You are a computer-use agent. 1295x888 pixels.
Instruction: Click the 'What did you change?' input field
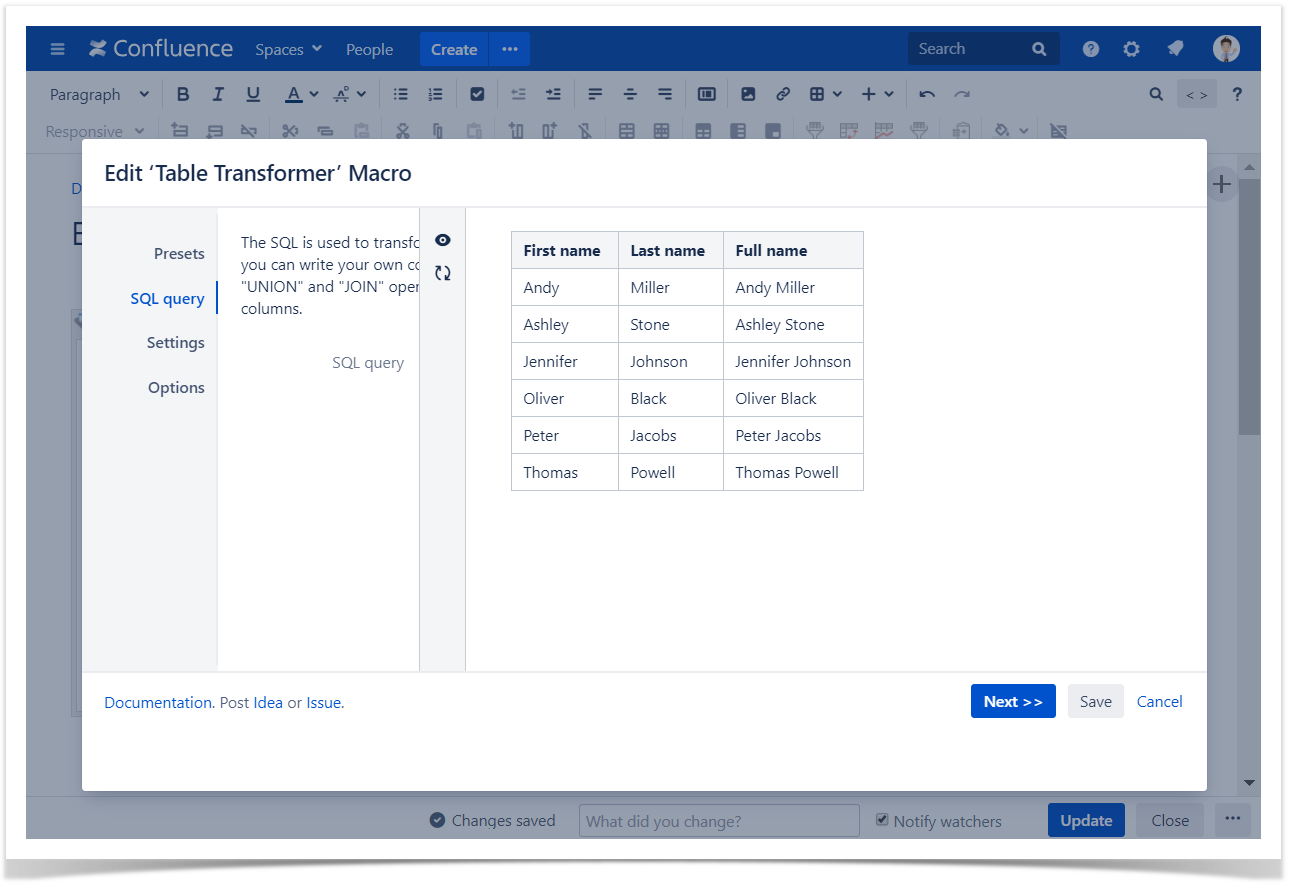point(718,821)
